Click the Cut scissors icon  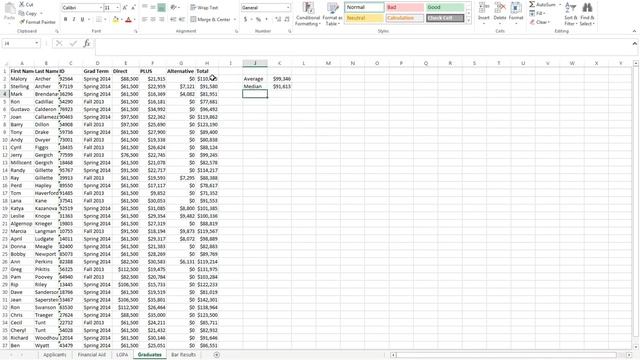coord(22,4)
